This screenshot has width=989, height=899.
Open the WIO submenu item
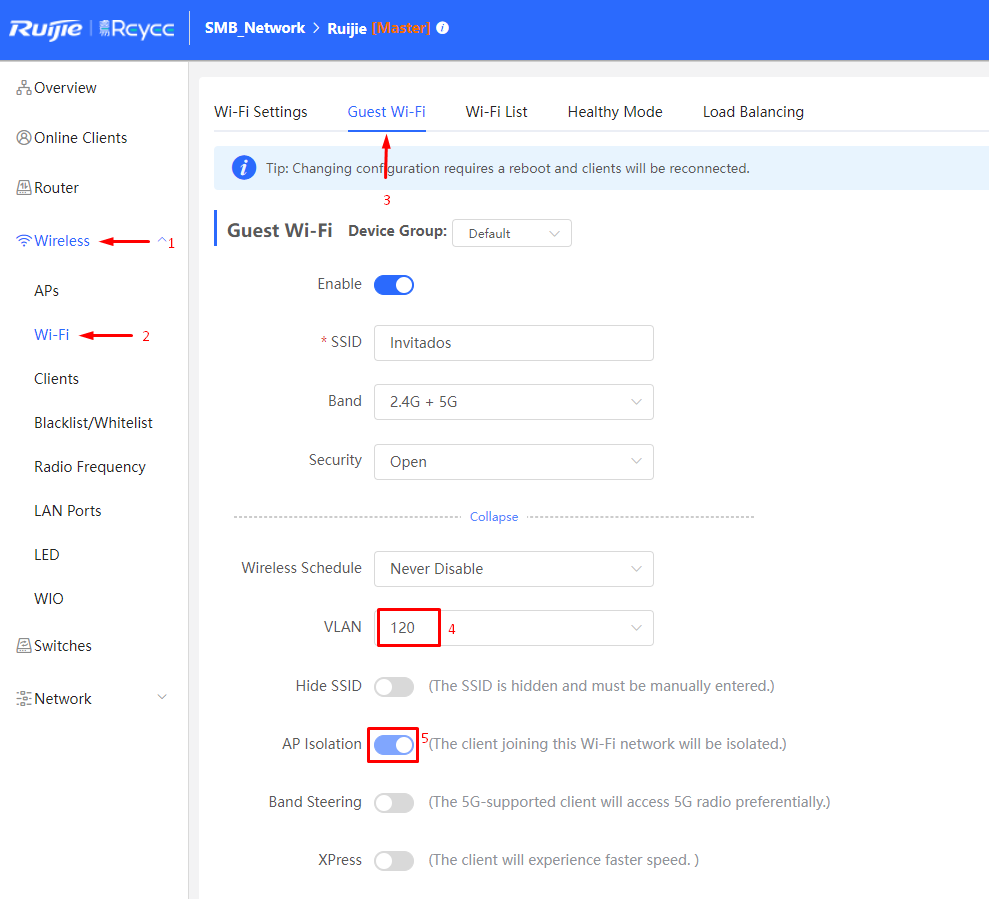pyautogui.click(x=49, y=599)
